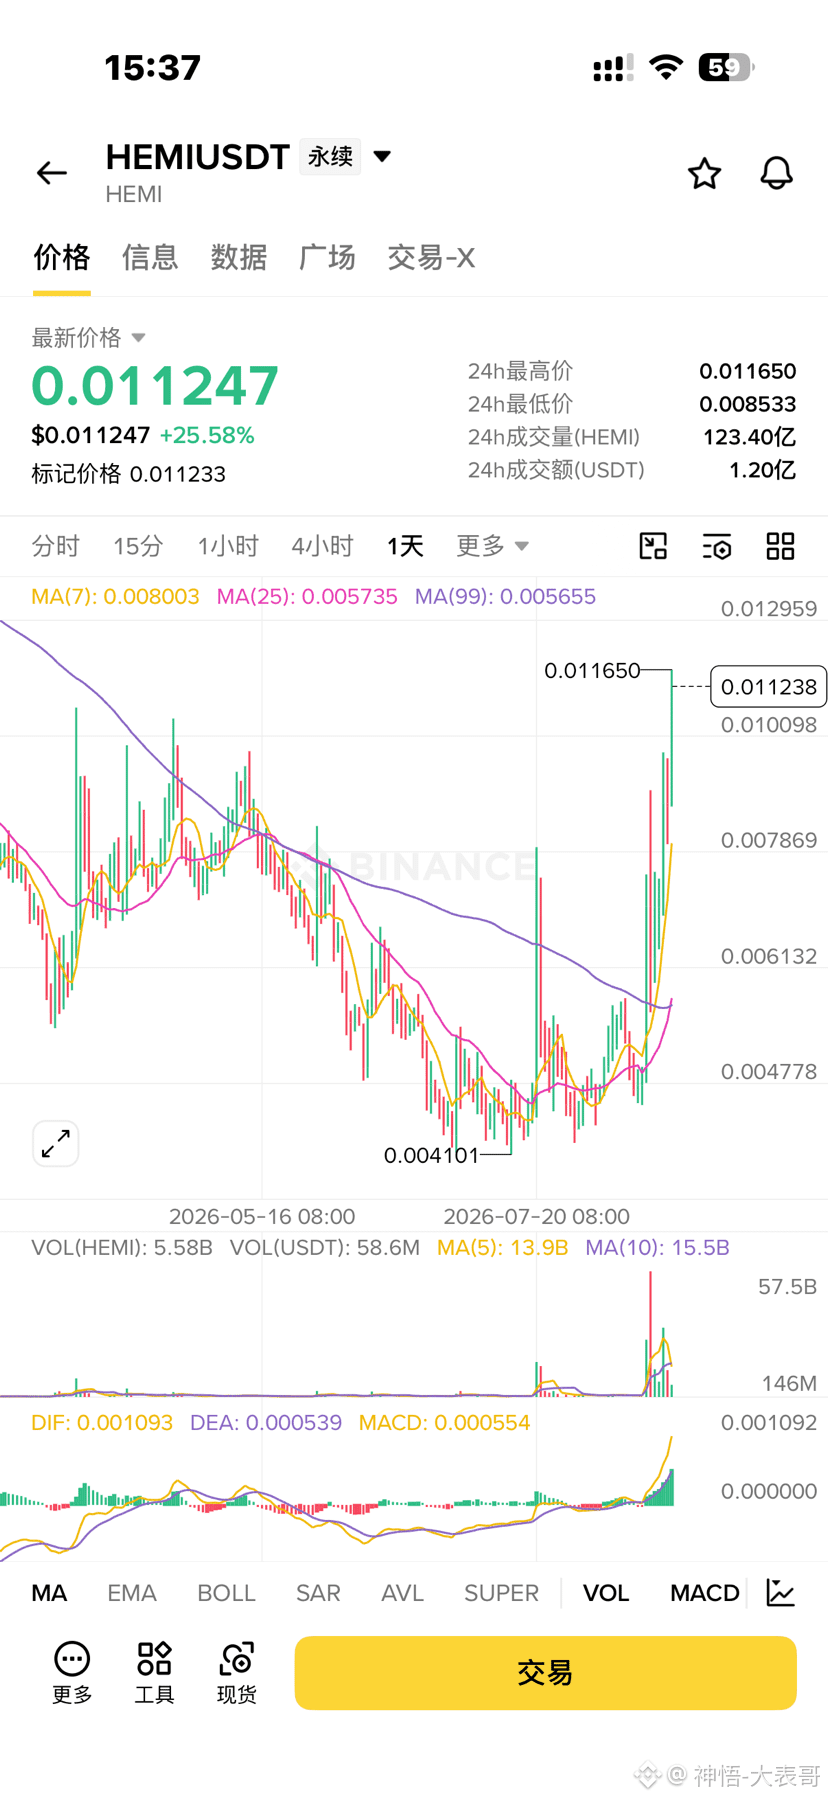Select the 15分 timeframe
828x1801 pixels.
click(138, 546)
